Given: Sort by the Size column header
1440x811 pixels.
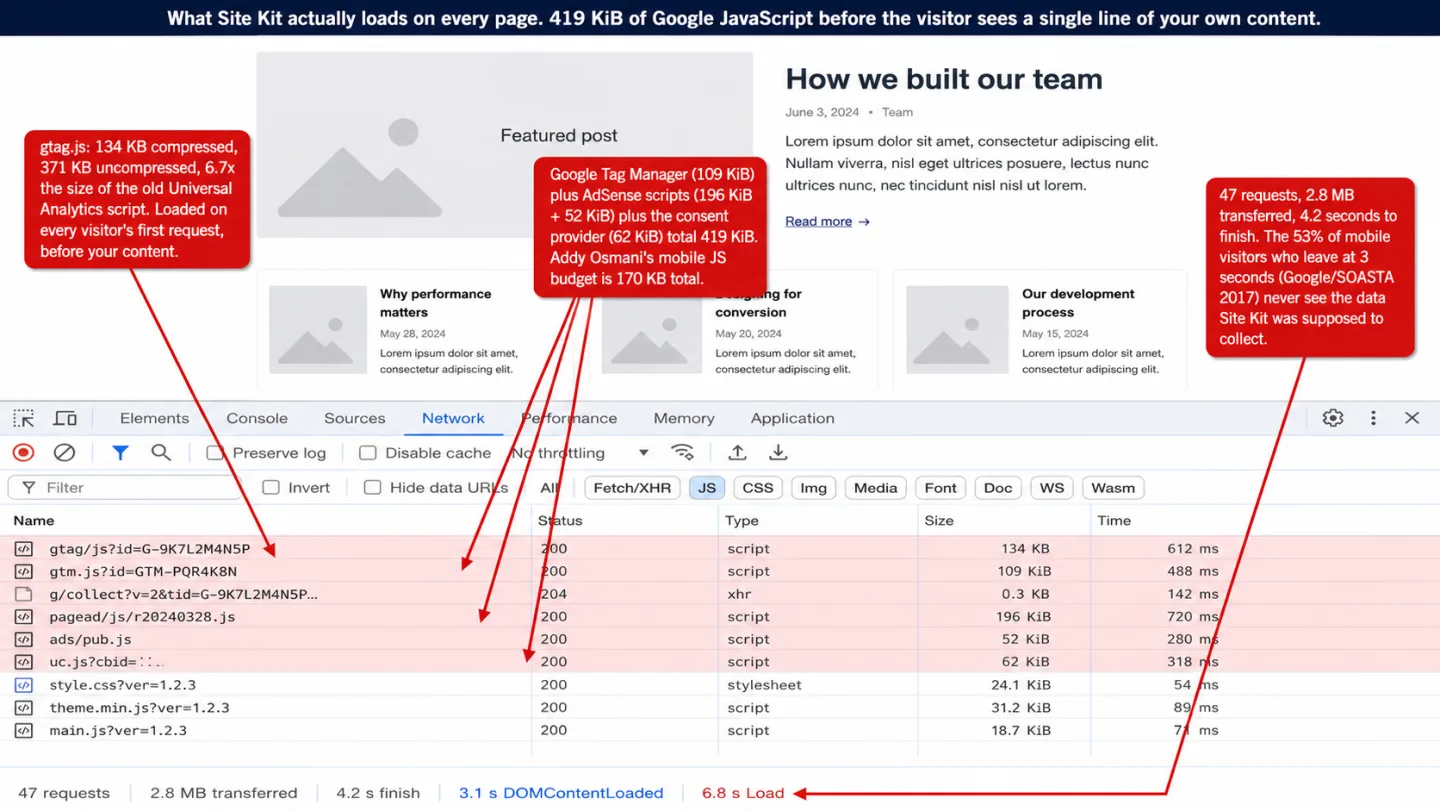Looking at the screenshot, I should coord(939,521).
